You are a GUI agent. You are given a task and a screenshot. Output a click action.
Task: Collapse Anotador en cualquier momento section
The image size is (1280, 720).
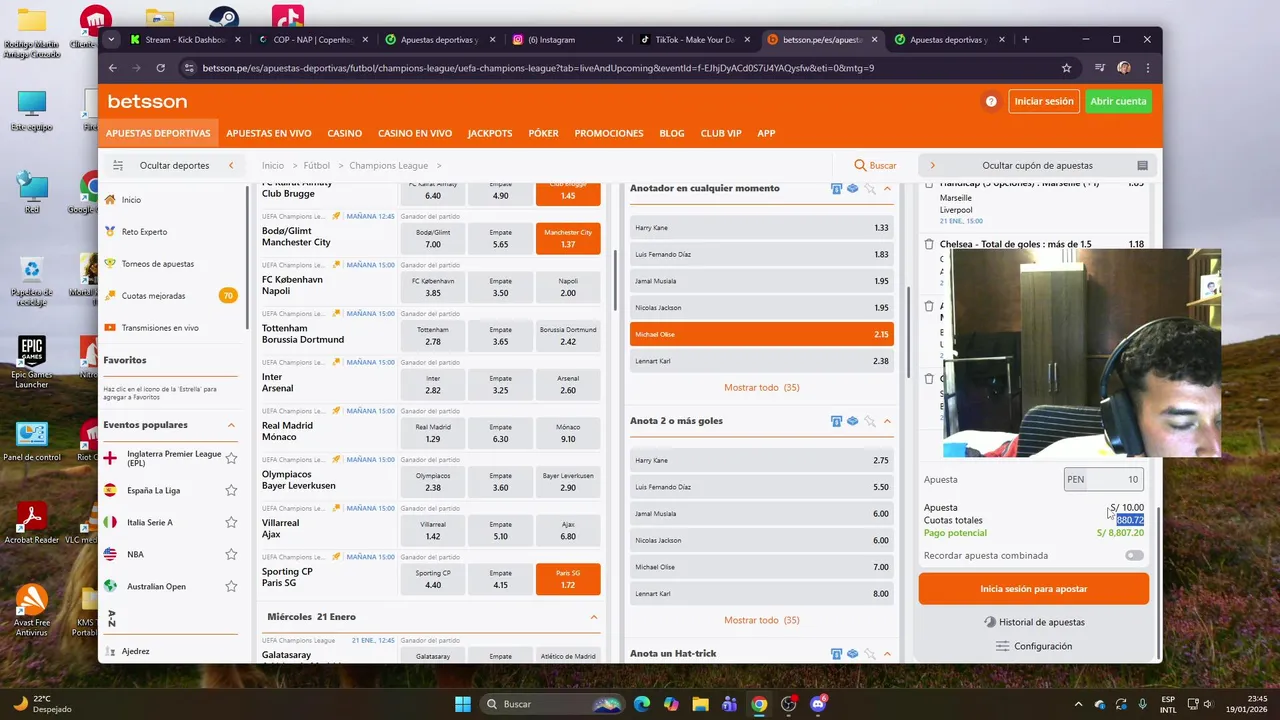click(887, 188)
